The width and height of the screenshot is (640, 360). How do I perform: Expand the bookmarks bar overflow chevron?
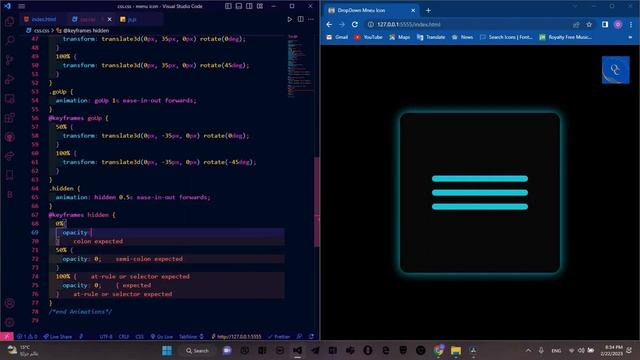(630, 37)
